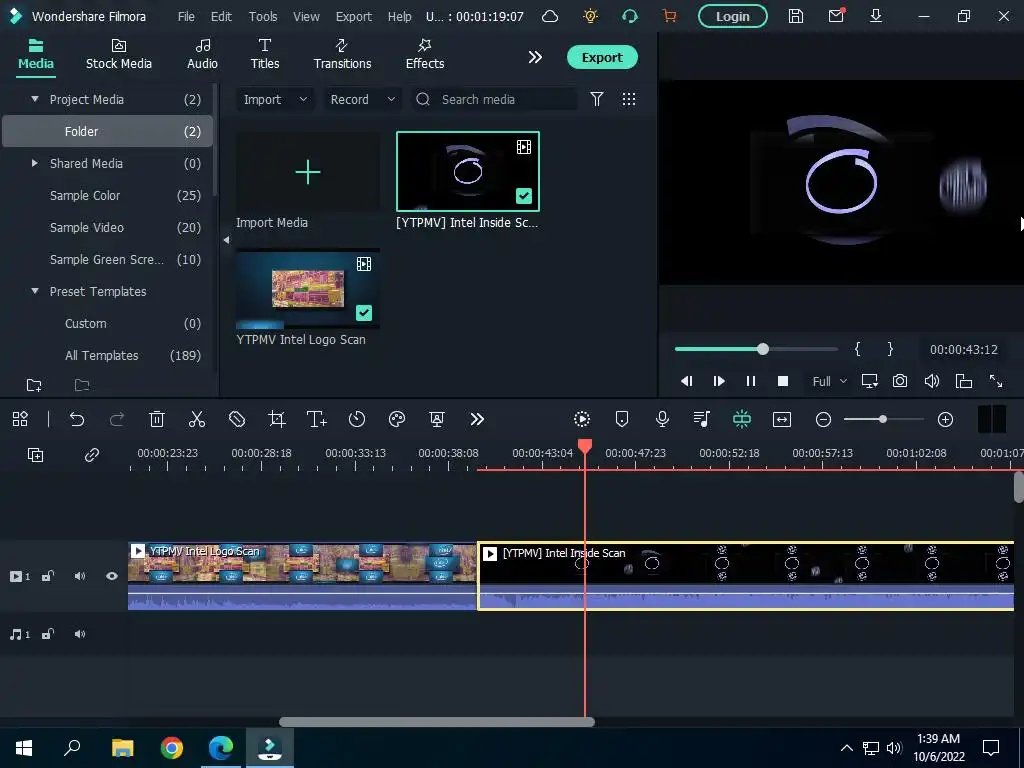Select YTPMV Intel Logo Scan thumbnail
Screen dimensions: 1024x768
tap(308, 288)
